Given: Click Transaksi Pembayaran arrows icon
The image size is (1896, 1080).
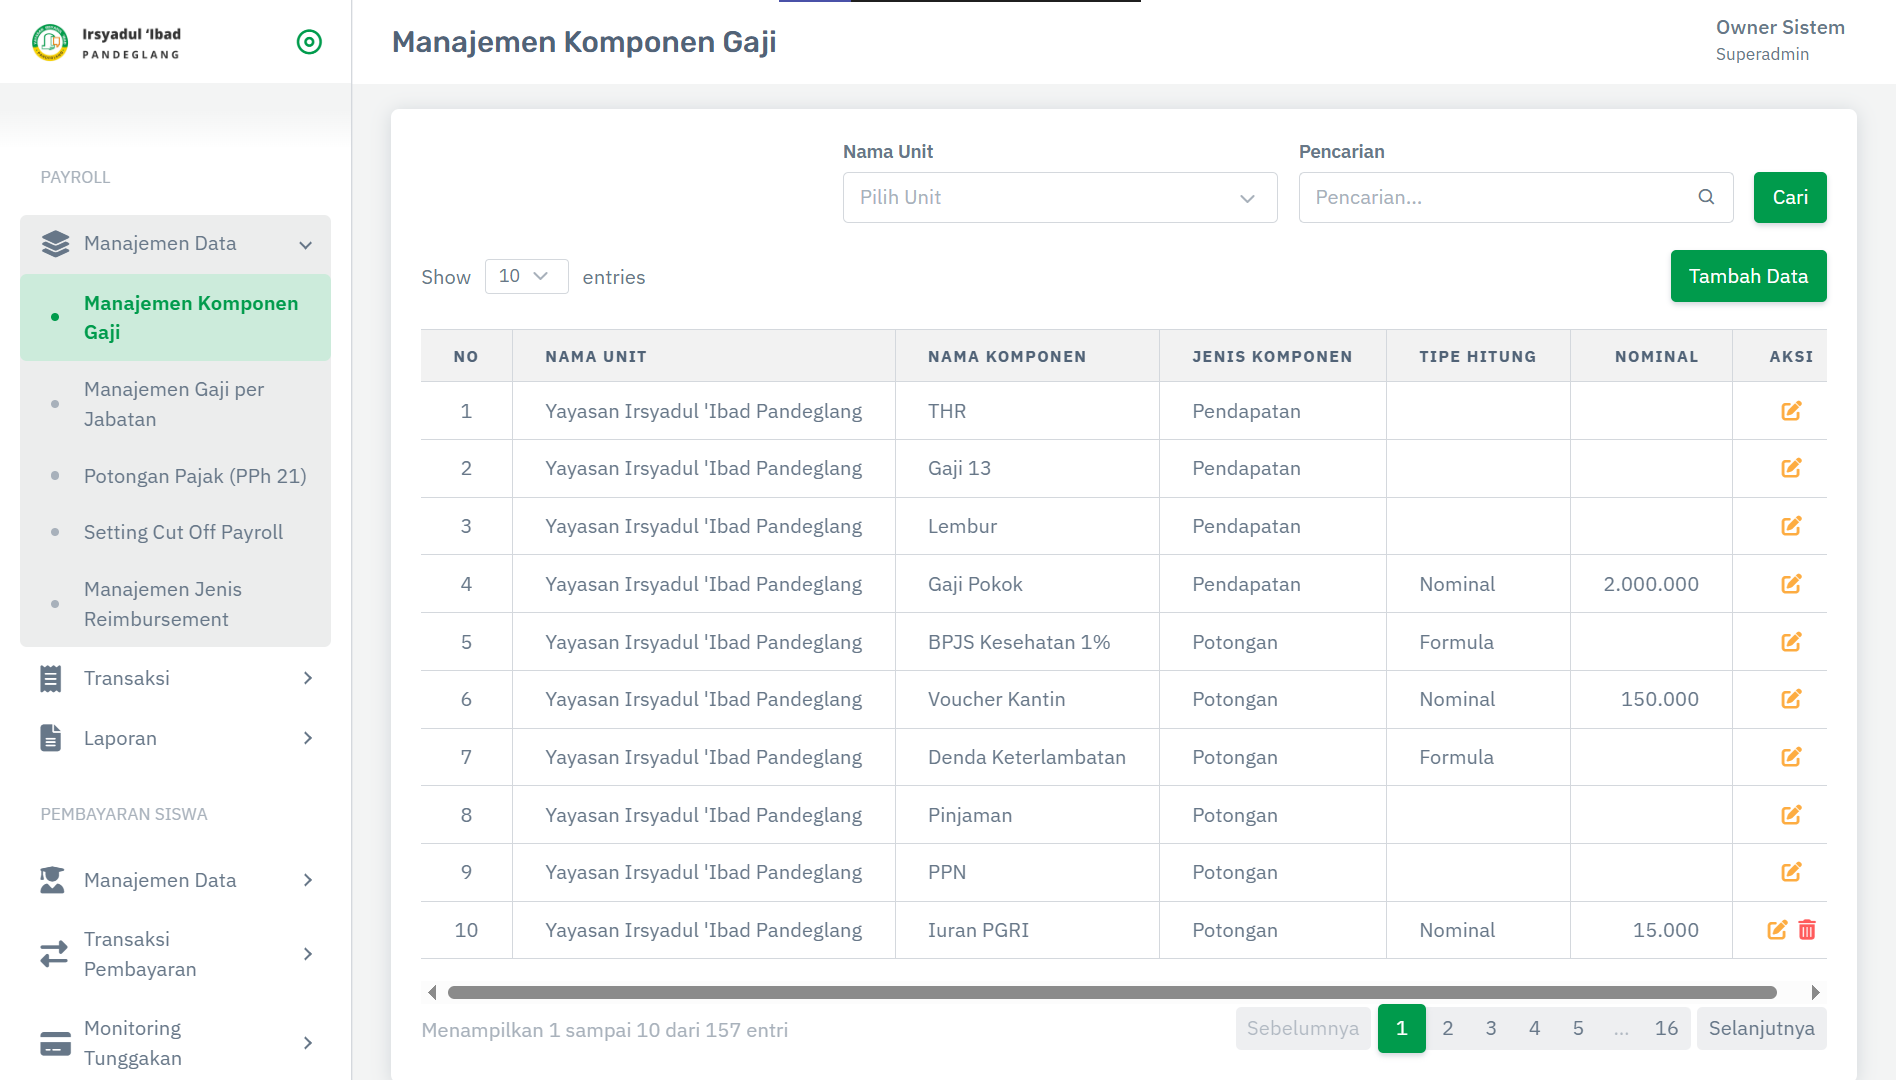Looking at the screenshot, I should coord(54,954).
